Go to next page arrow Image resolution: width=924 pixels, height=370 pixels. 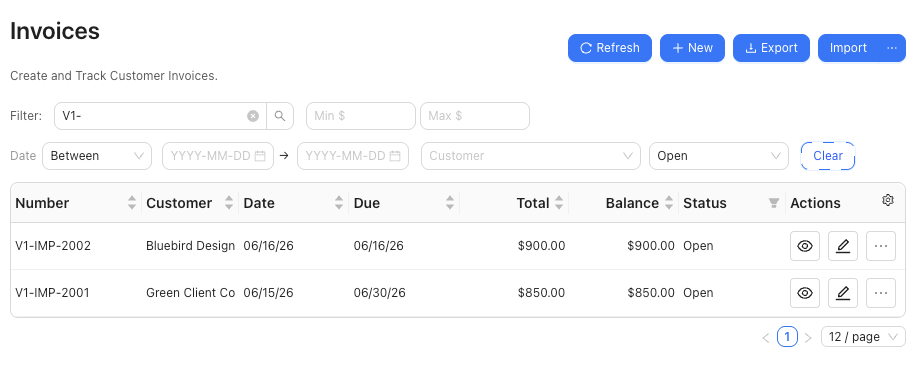pyautogui.click(x=808, y=338)
